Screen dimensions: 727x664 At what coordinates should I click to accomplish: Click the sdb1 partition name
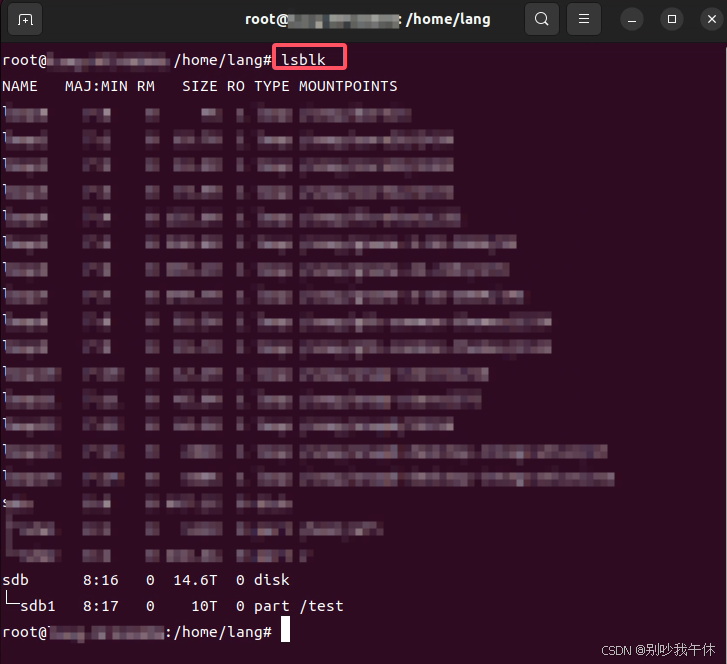pyautogui.click(x=38, y=606)
